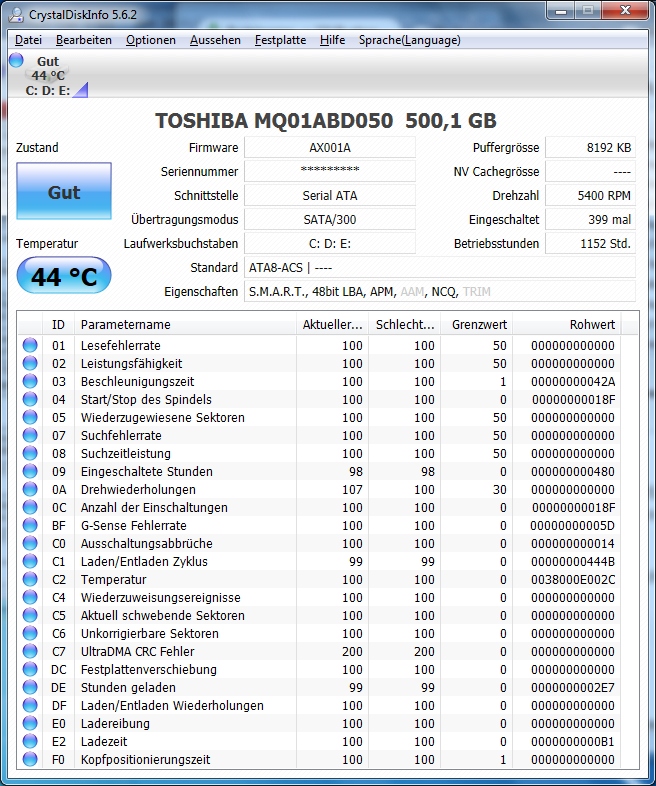The height and width of the screenshot is (786, 656).
Task: Click the Schlecht... column header
Action: (404, 325)
